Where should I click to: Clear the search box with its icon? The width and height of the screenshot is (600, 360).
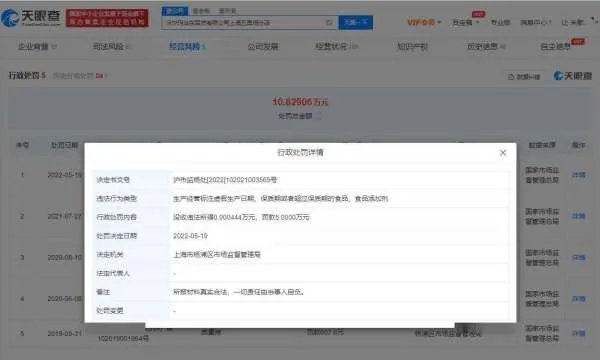[329, 23]
